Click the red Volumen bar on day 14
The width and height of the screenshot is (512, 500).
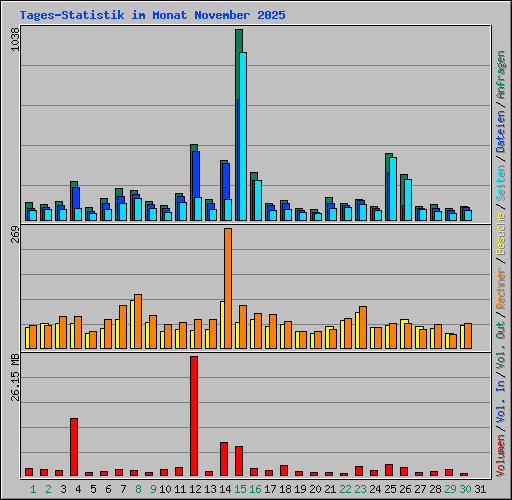[224, 459]
